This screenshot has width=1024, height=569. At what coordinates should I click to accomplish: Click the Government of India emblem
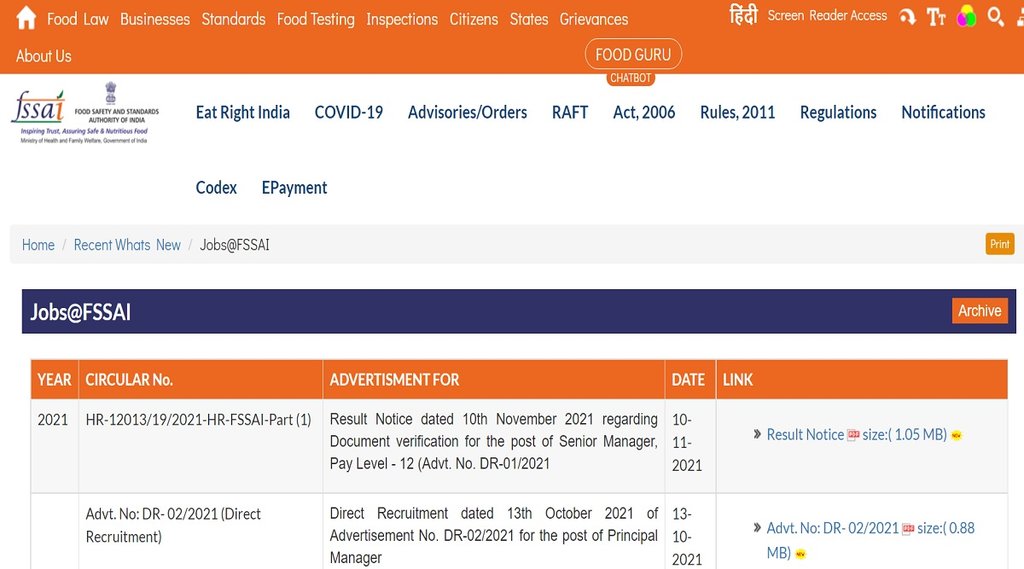click(110, 93)
